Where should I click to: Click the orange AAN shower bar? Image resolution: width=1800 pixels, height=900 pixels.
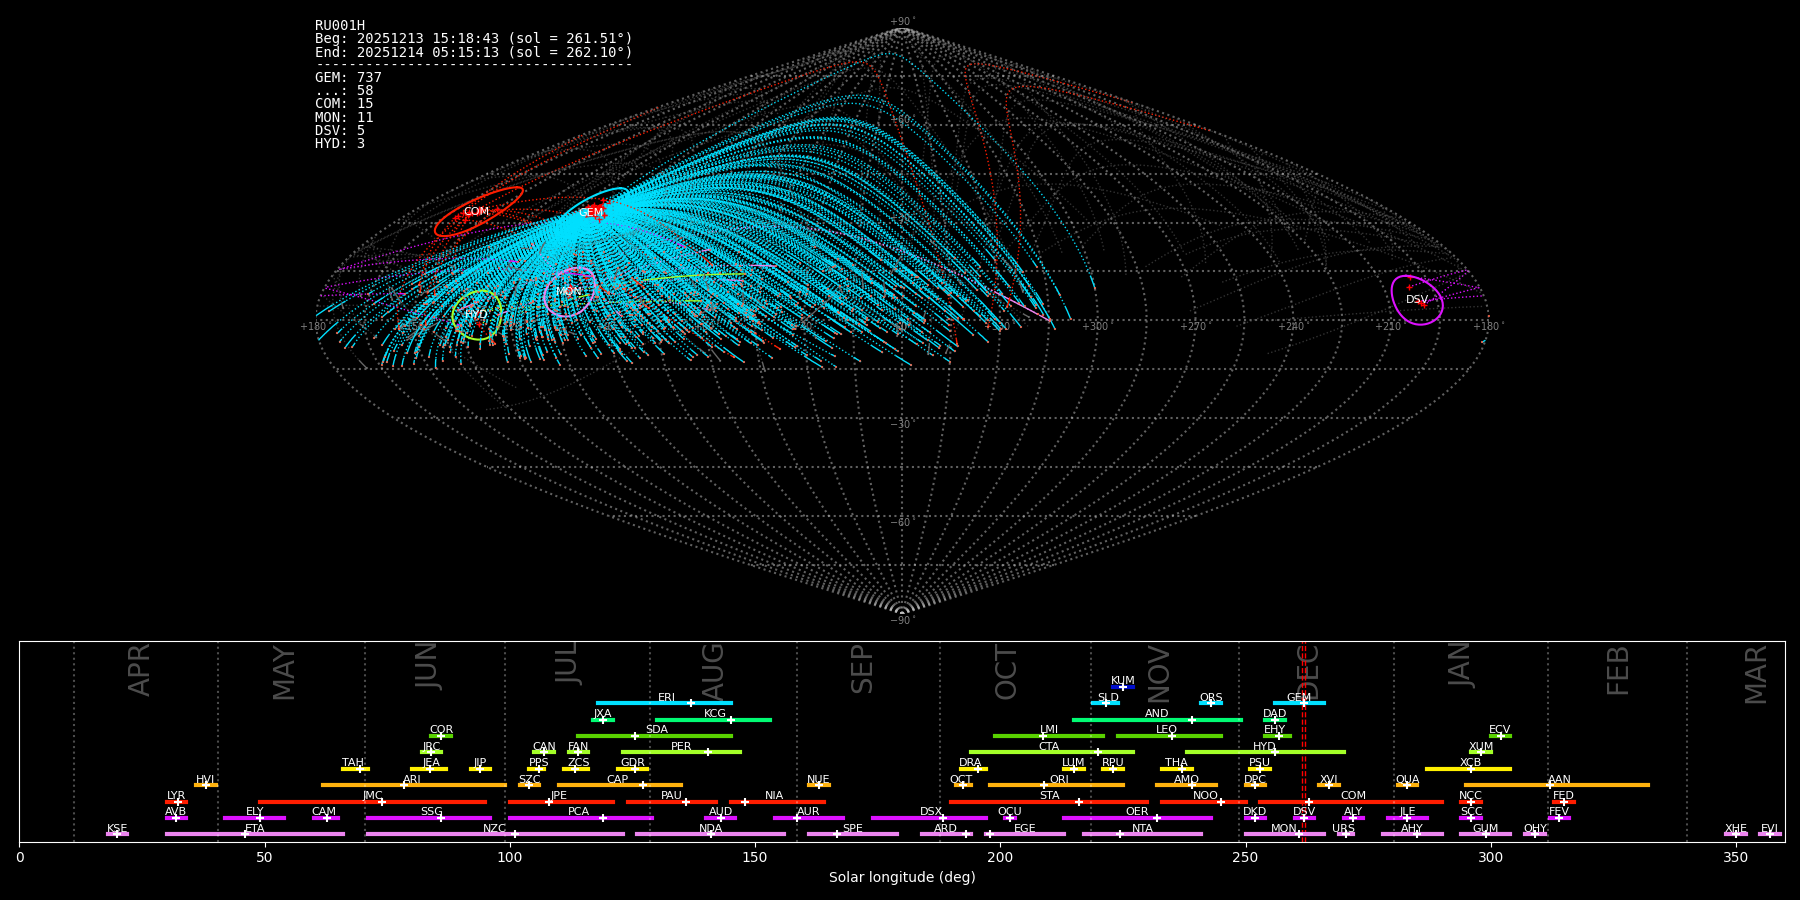(x=1557, y=785)
